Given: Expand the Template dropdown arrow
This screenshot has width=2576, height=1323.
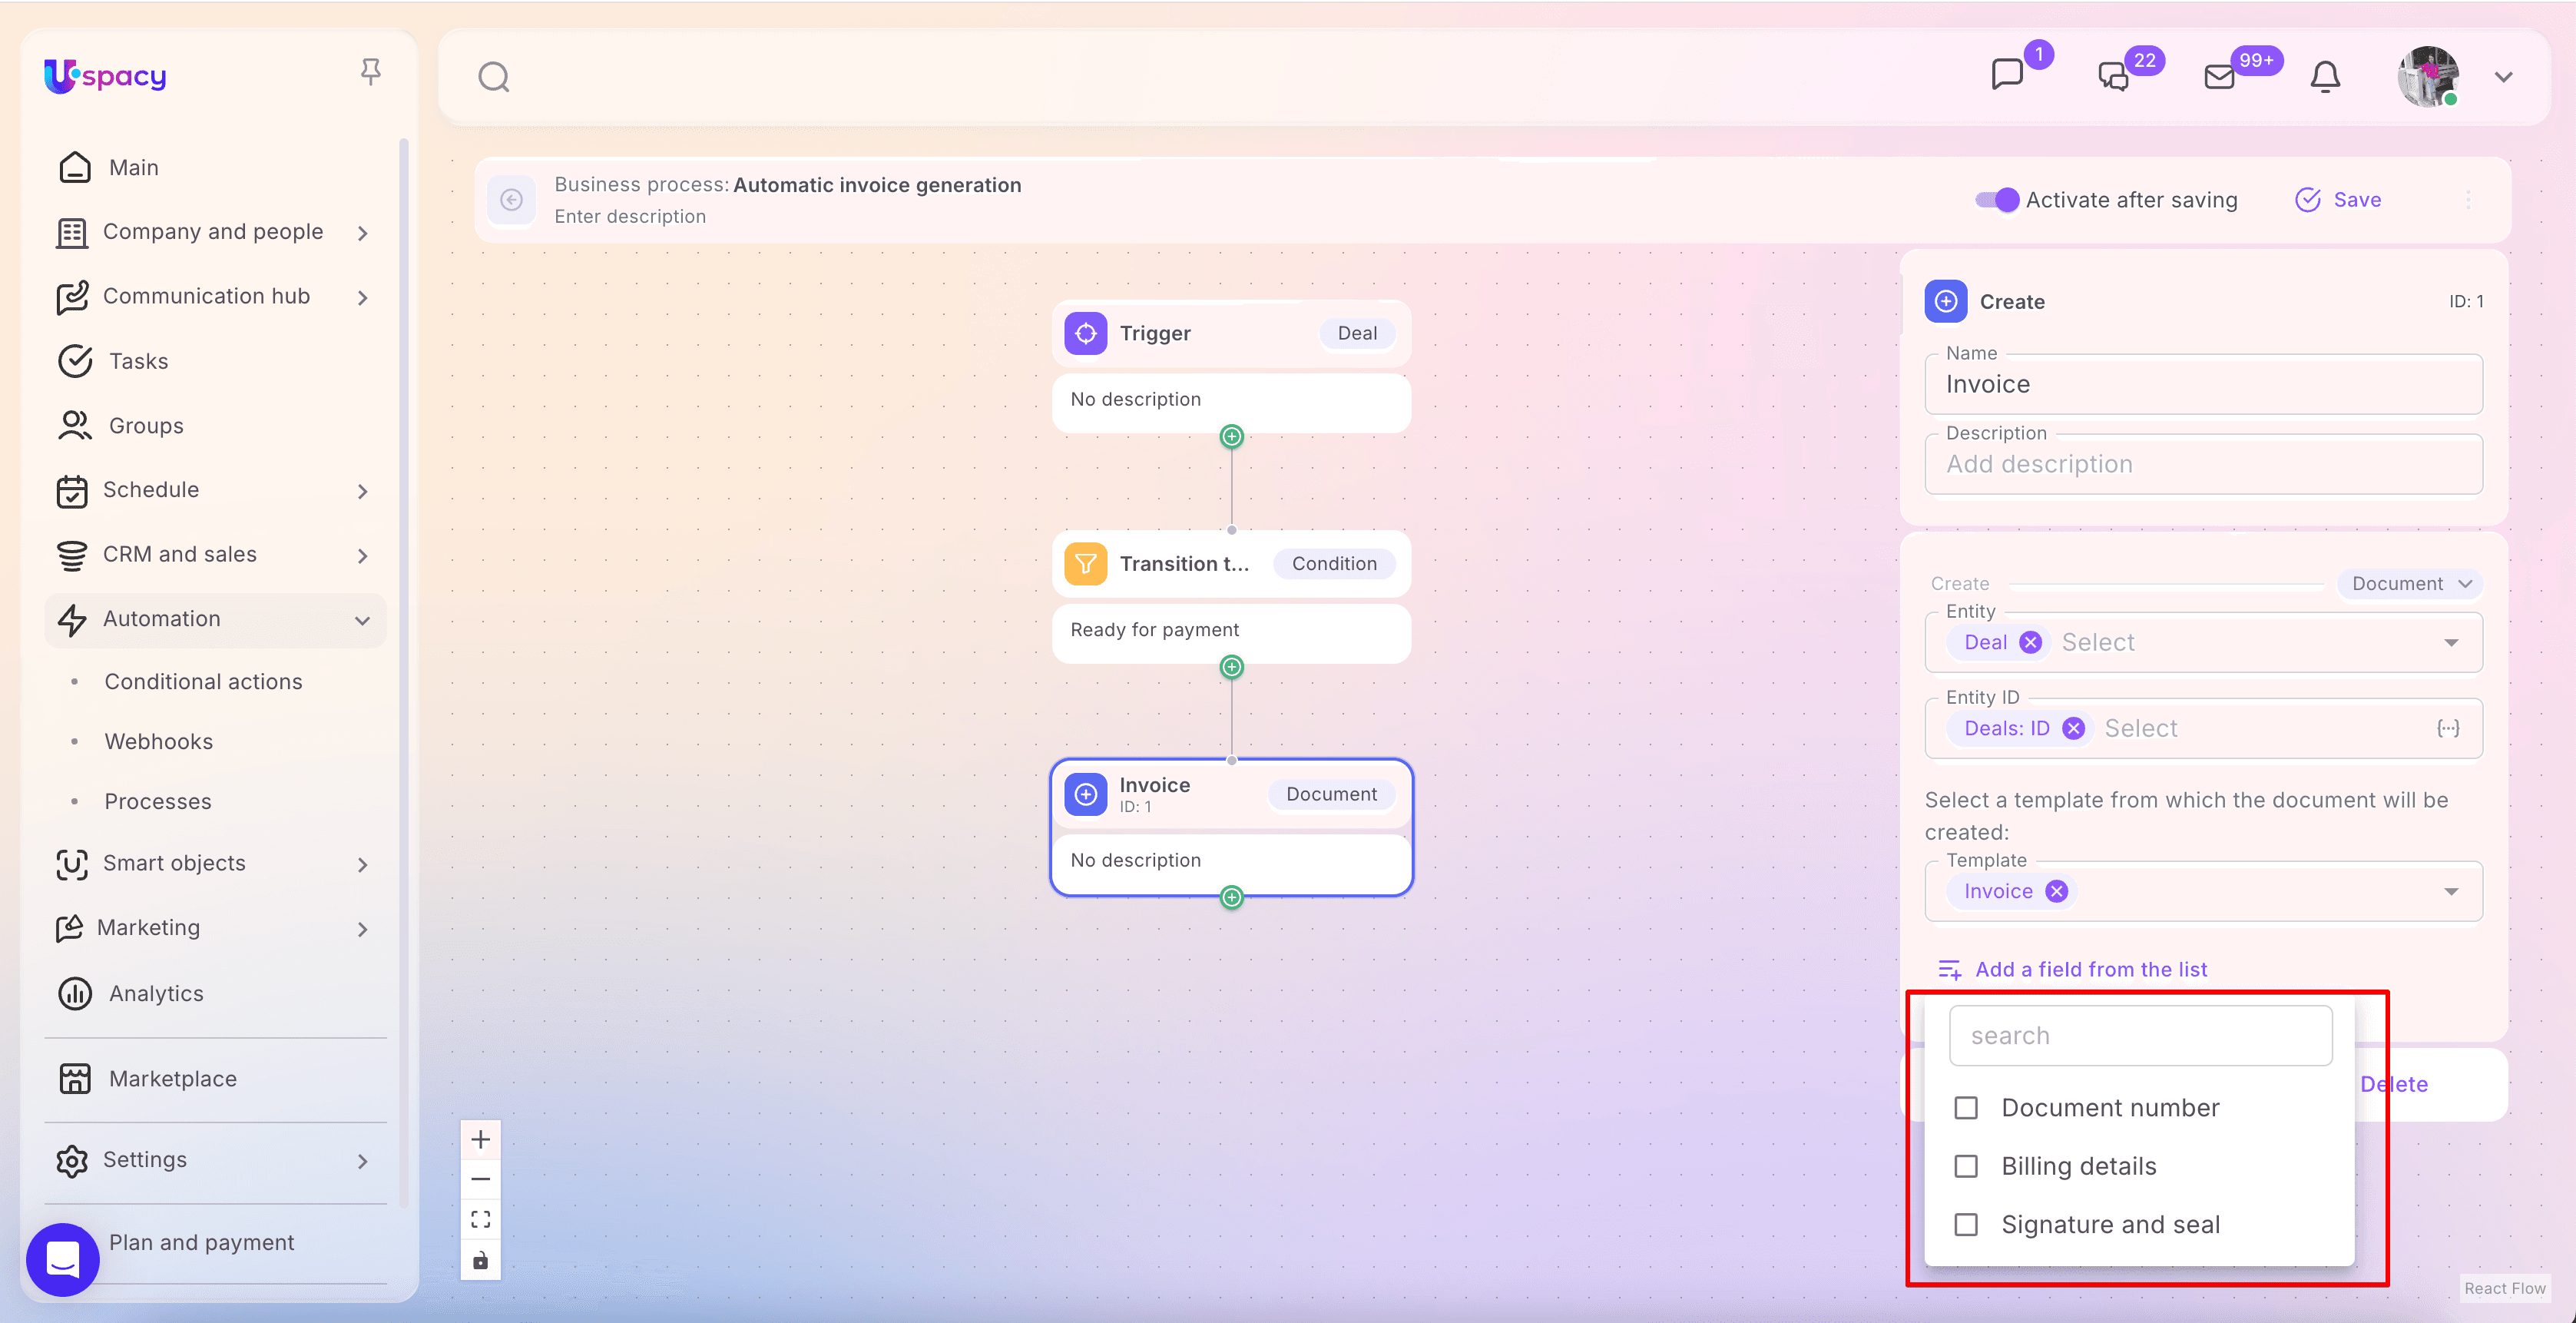Looking at the screenshot, I should (x=2451, y=892).
